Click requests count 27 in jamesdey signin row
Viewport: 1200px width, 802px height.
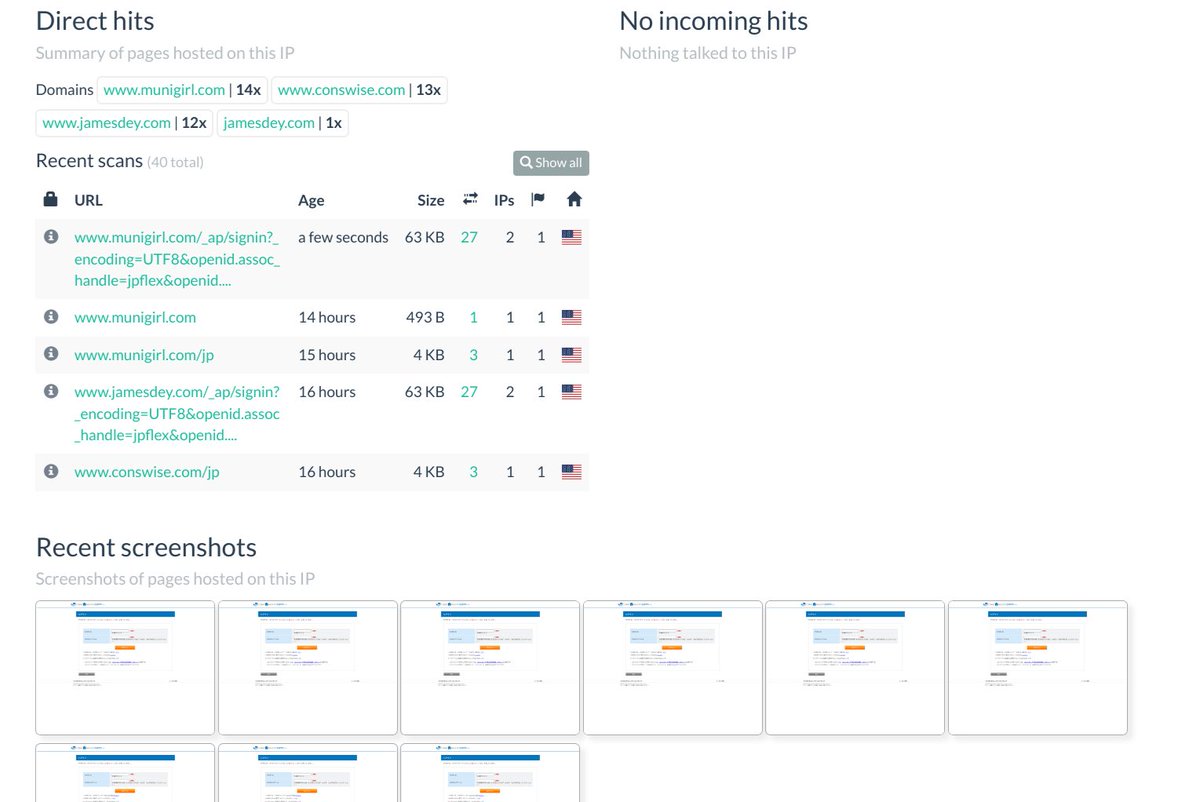pyautogui.click(x=469, y=392)
